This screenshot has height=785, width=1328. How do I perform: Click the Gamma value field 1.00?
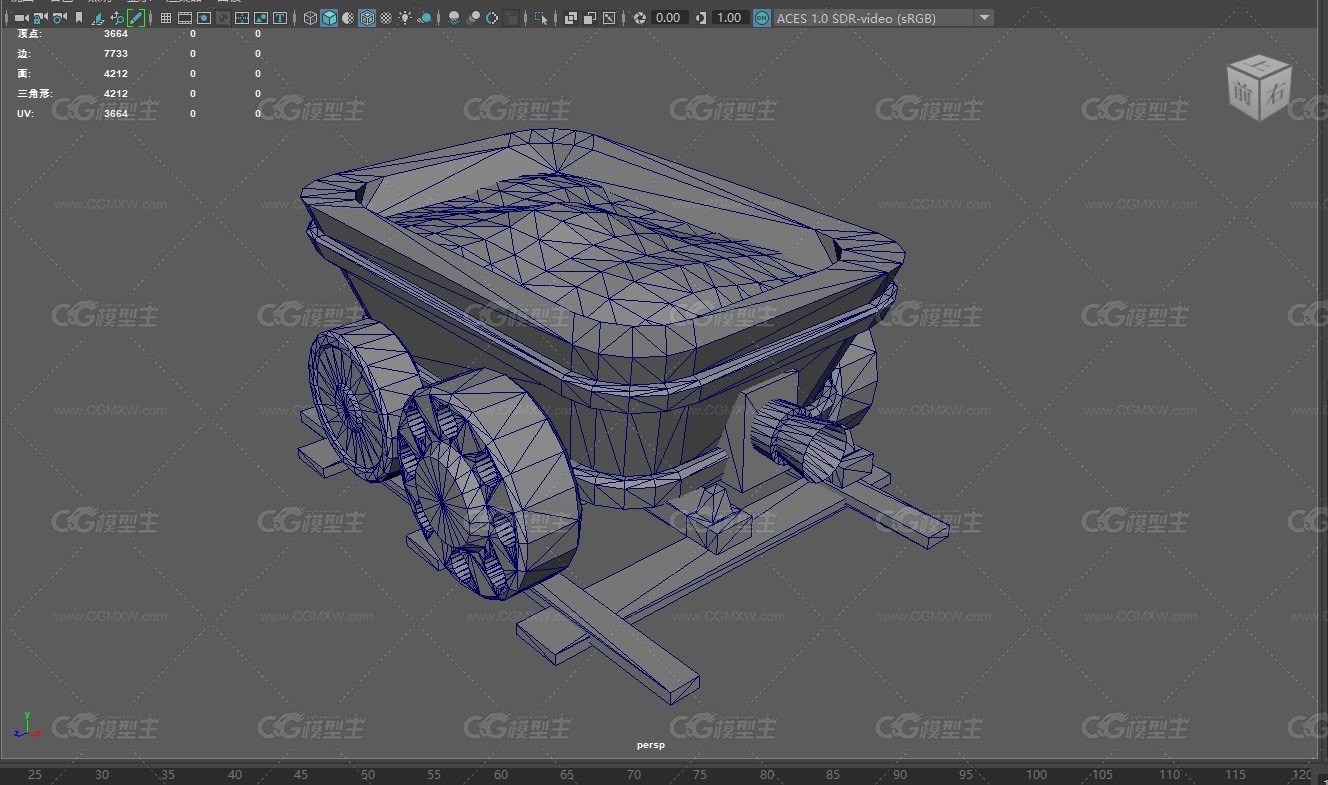(730, 18)
